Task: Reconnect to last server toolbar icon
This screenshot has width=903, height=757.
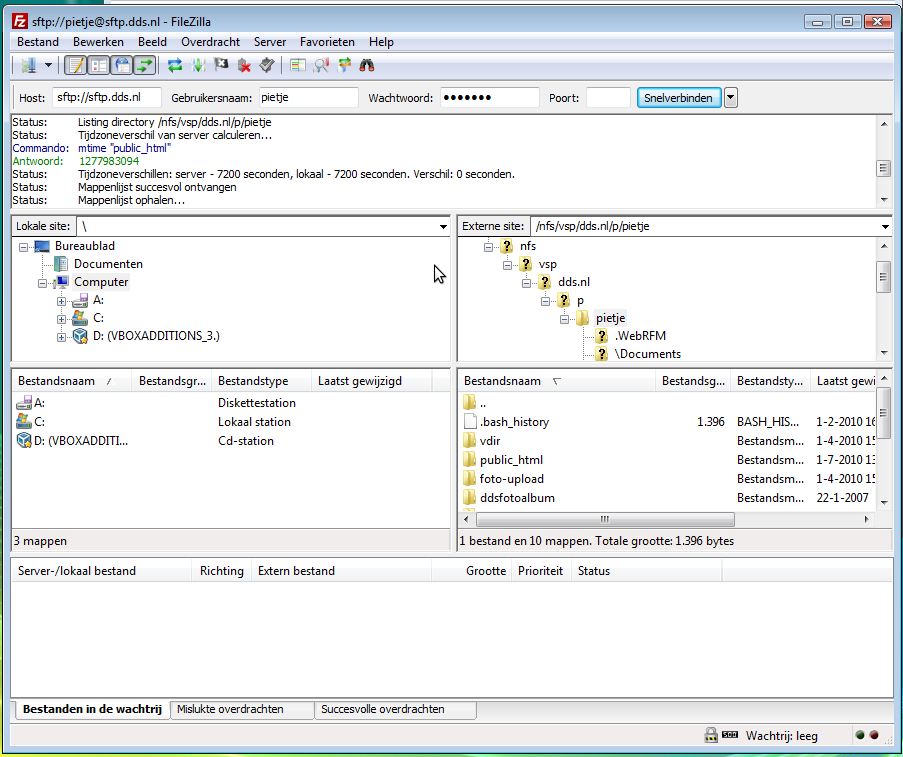Action: pos(267,66)
